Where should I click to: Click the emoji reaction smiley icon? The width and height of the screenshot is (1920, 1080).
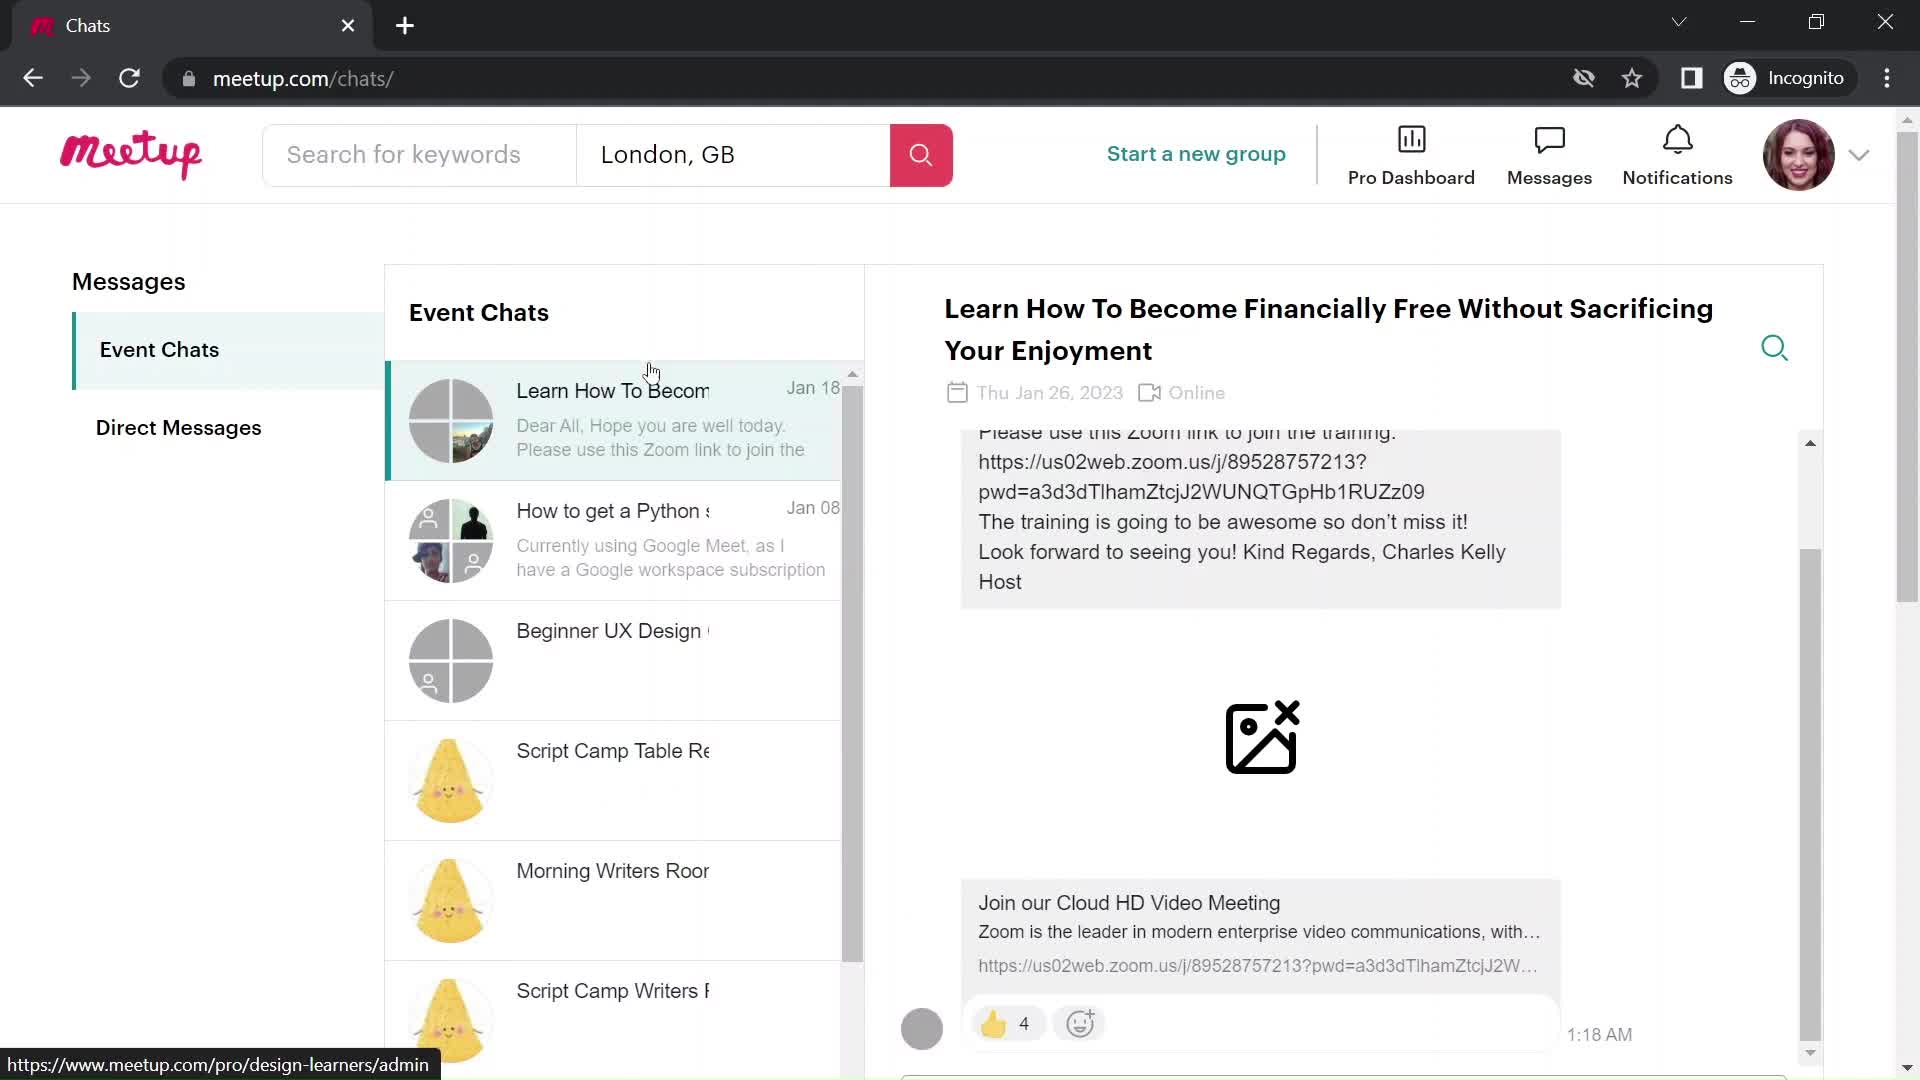point(1080,1023)
